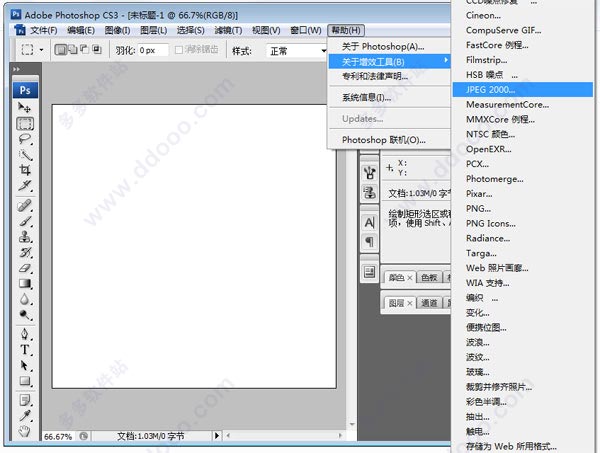The height and width of the screenshot is (453, 600).
Task: Select the Rectangle shape tool
Action: [x=25, y=381]
